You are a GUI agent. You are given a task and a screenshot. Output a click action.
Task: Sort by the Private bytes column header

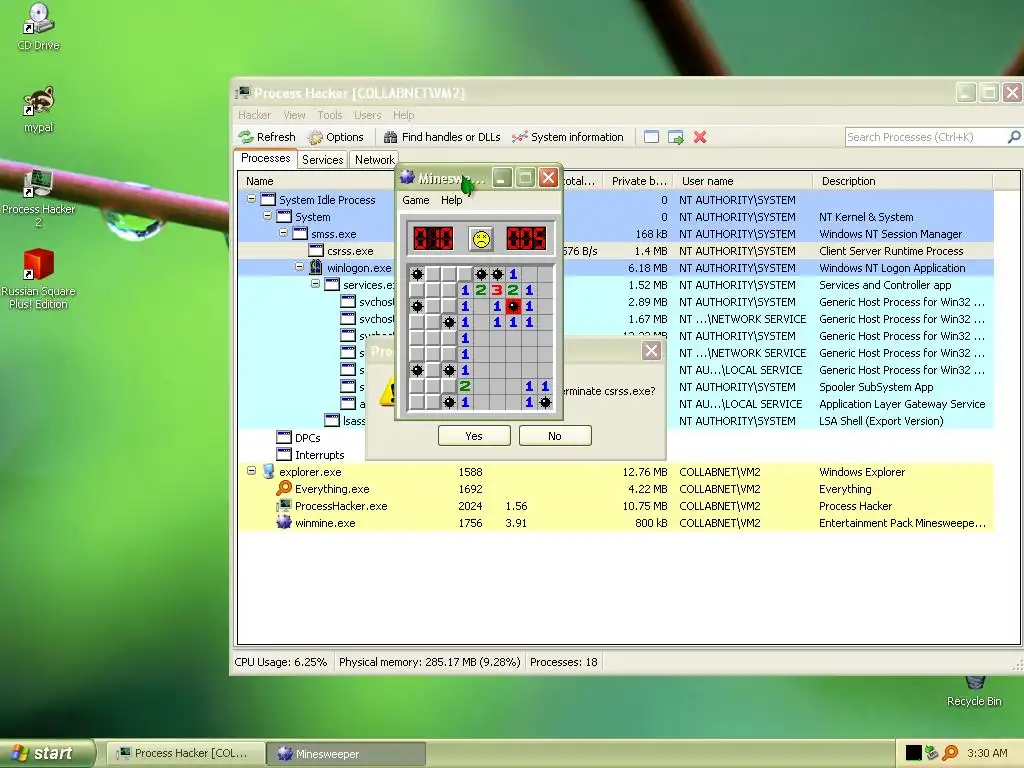[638, 181]
